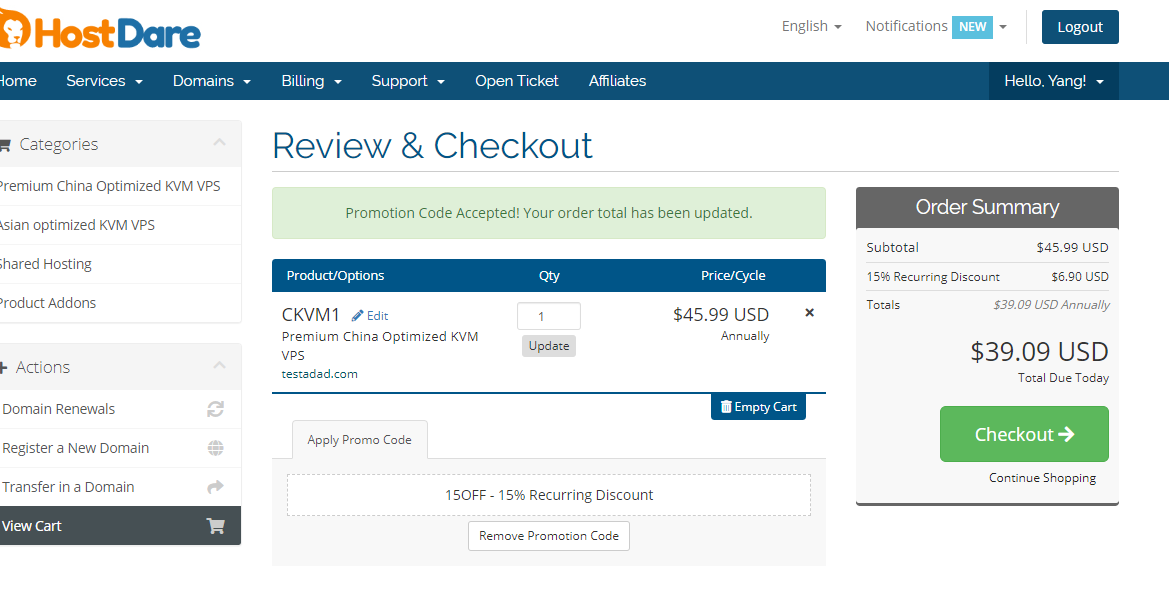Open the Services menu
The image size is (1169, 590).
tap(104, 81)
